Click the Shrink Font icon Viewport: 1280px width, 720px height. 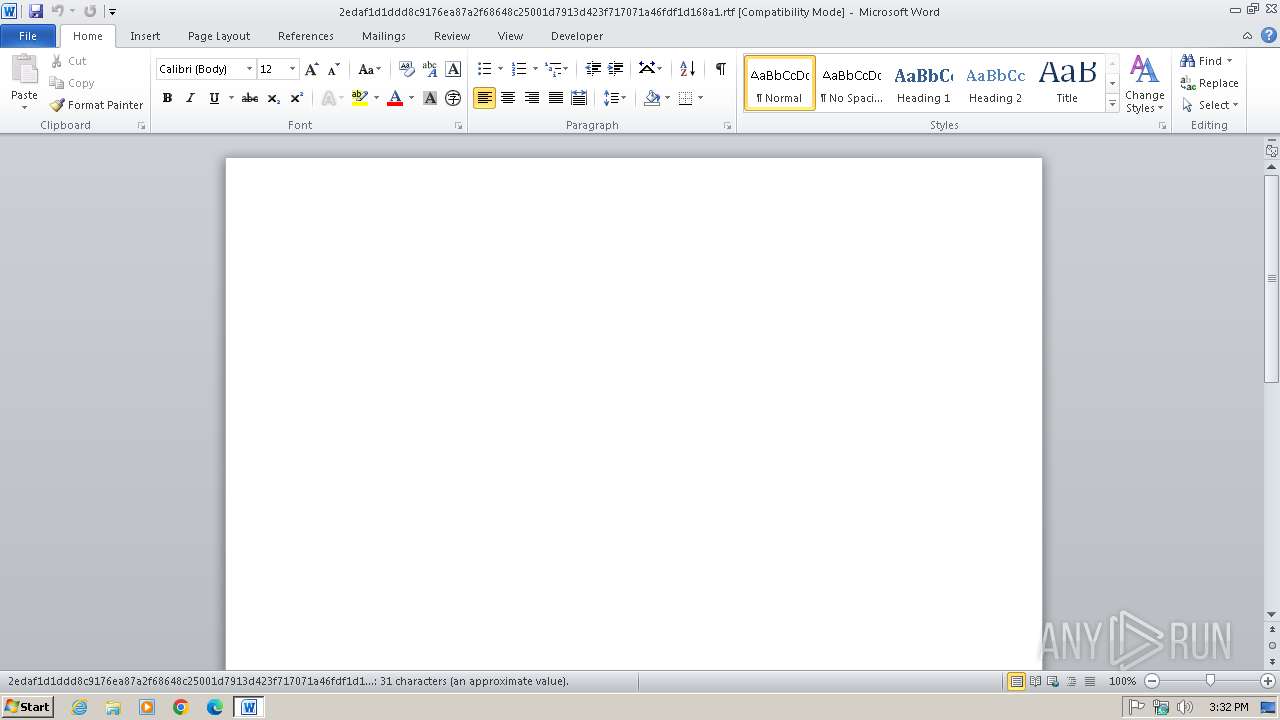(x=334, y=69)
